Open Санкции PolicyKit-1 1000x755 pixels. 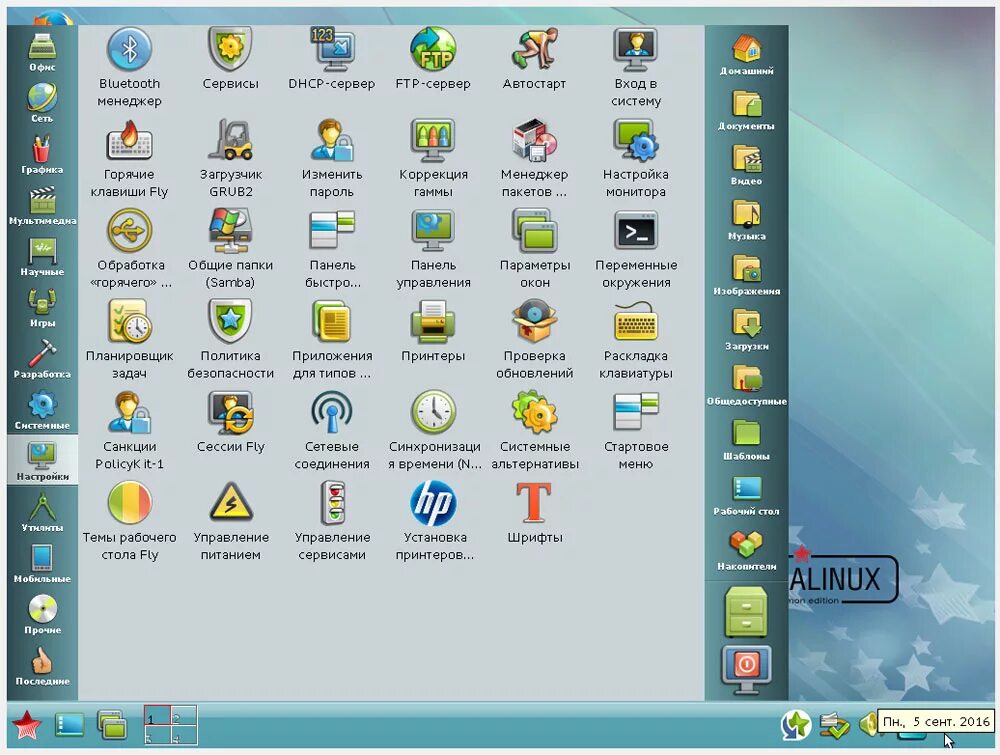[129, 430]
